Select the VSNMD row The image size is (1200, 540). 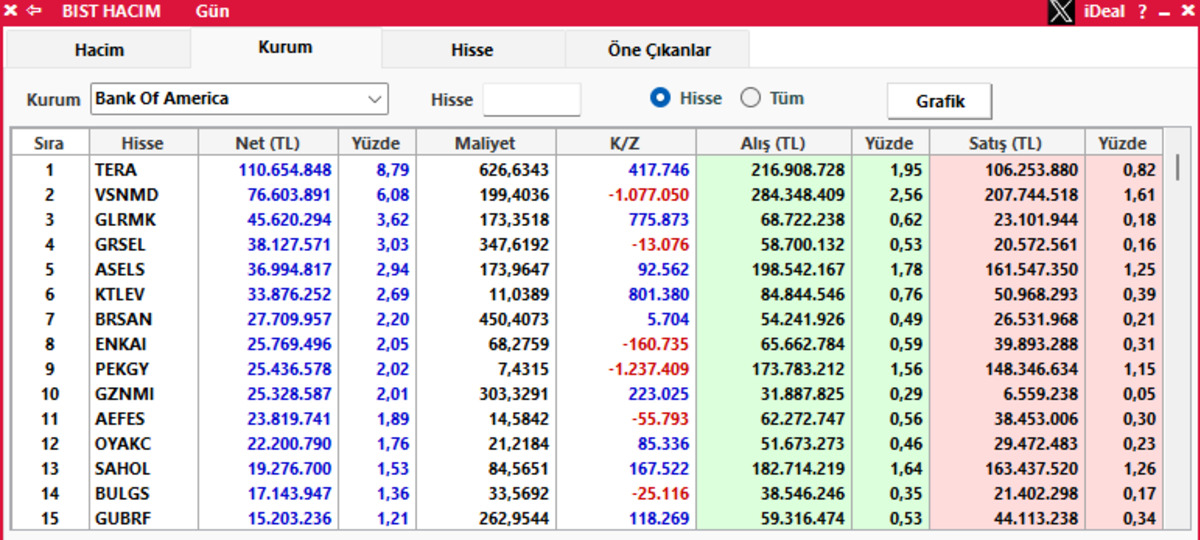tap(587, 195)
